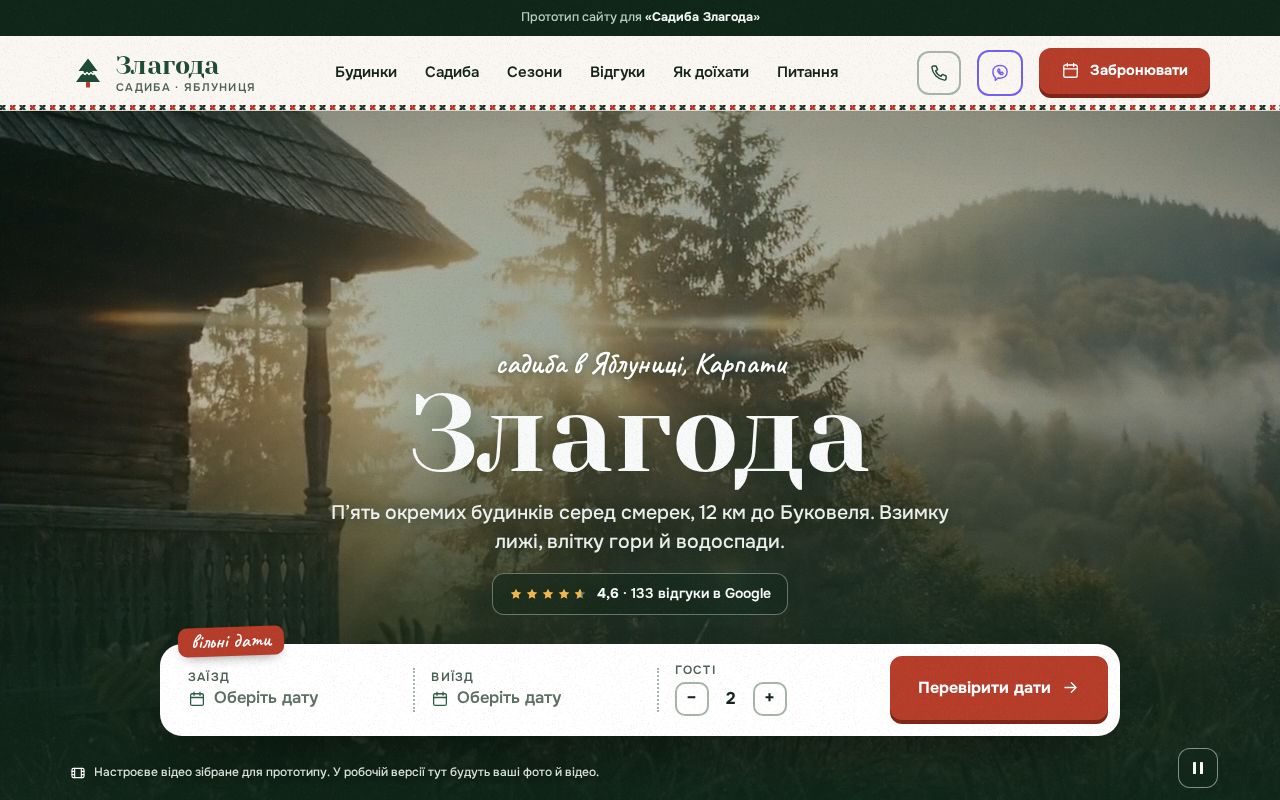1280x800 pixels.
Task: Open the 4,6 Google reviews rating badge
Action: coord(640,594)
